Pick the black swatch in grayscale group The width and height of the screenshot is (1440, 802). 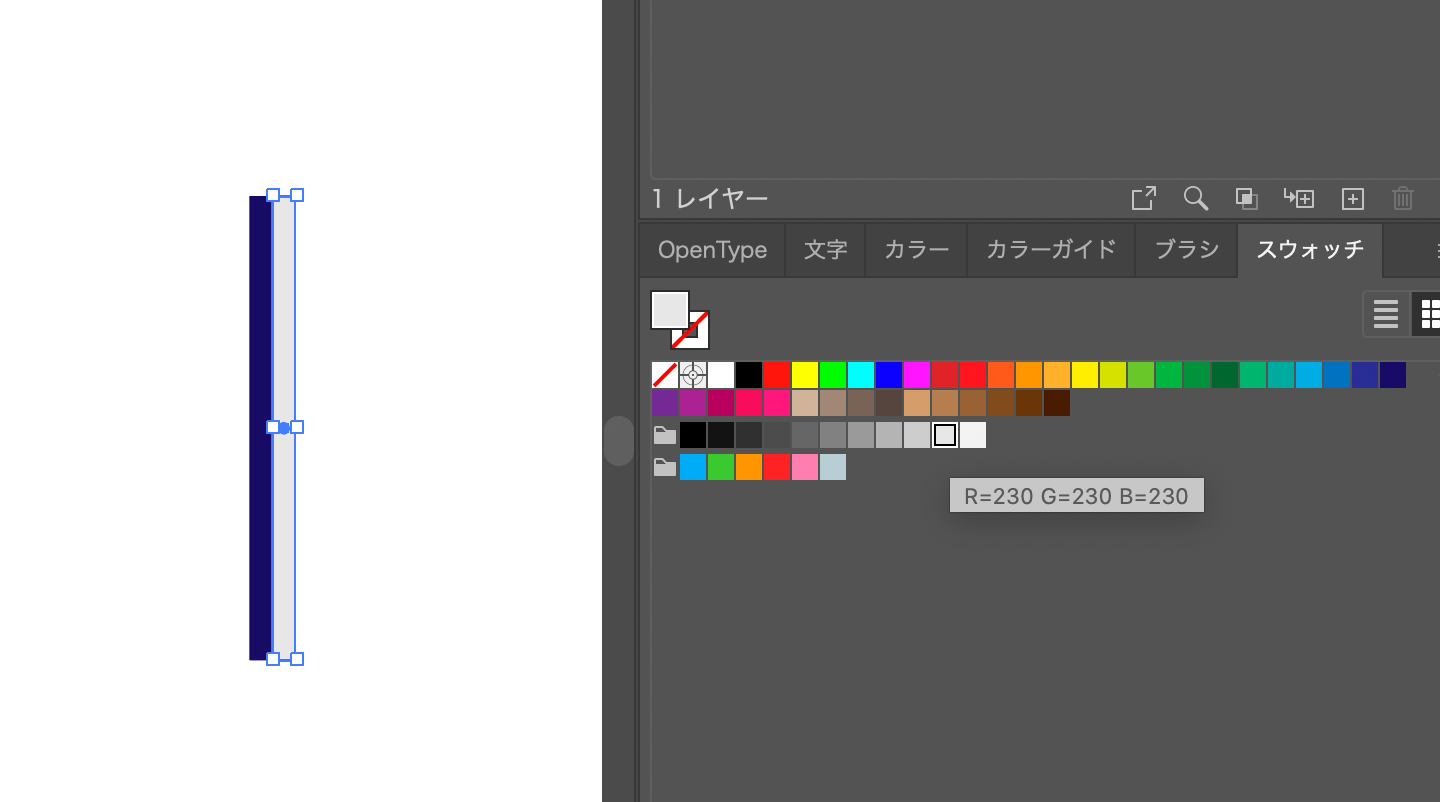tap(693, 435)
